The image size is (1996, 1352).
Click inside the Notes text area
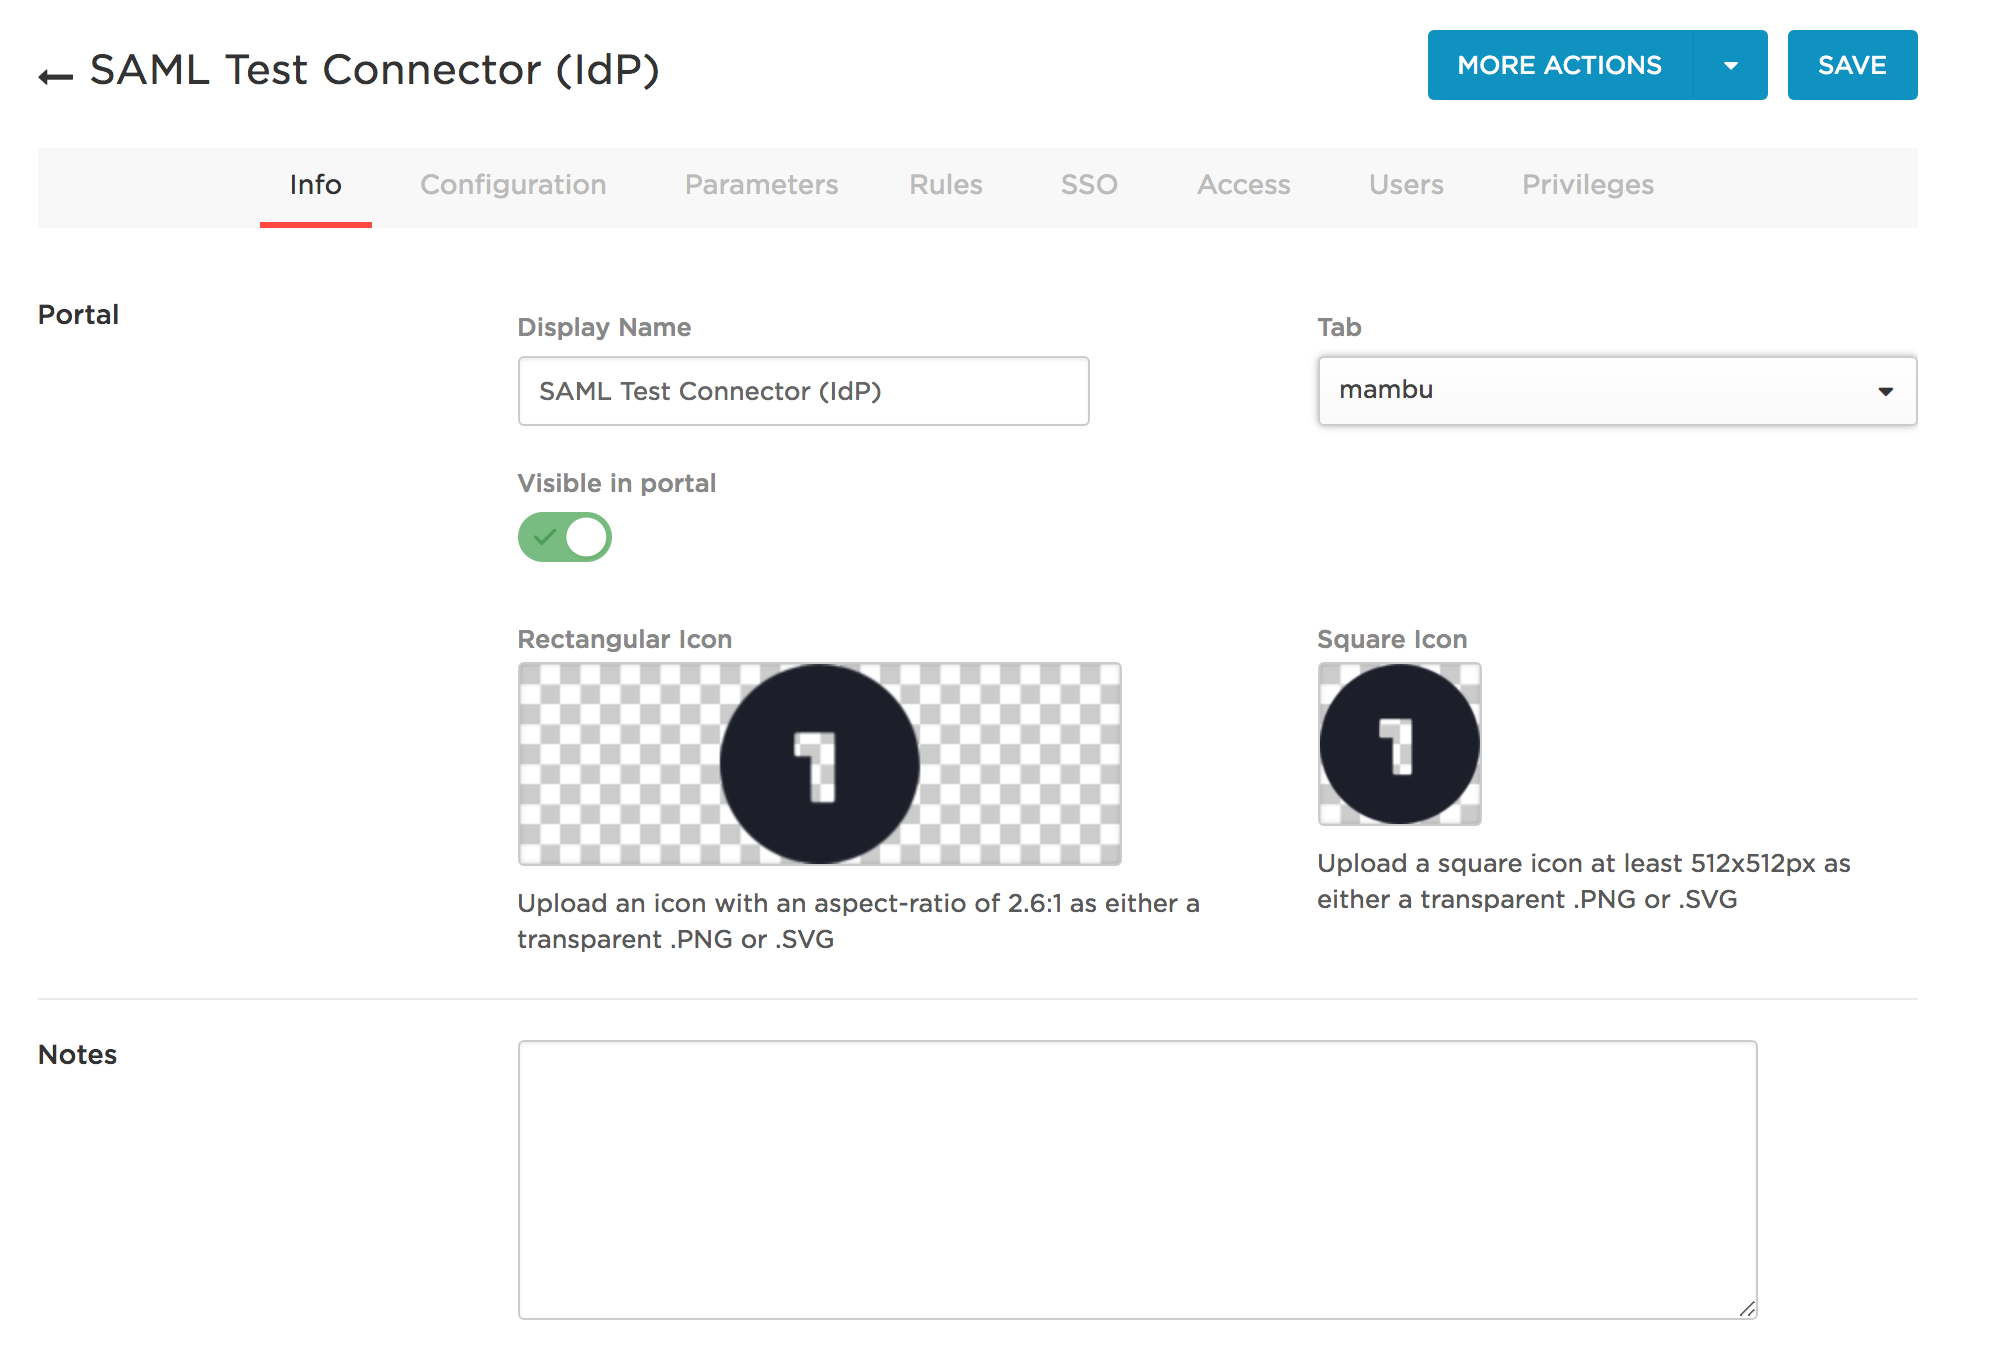pos(1137,1180)
